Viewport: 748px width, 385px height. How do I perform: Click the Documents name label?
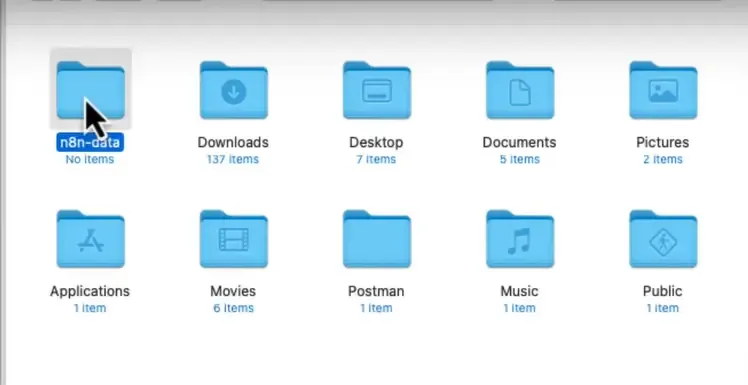(519, 142)
